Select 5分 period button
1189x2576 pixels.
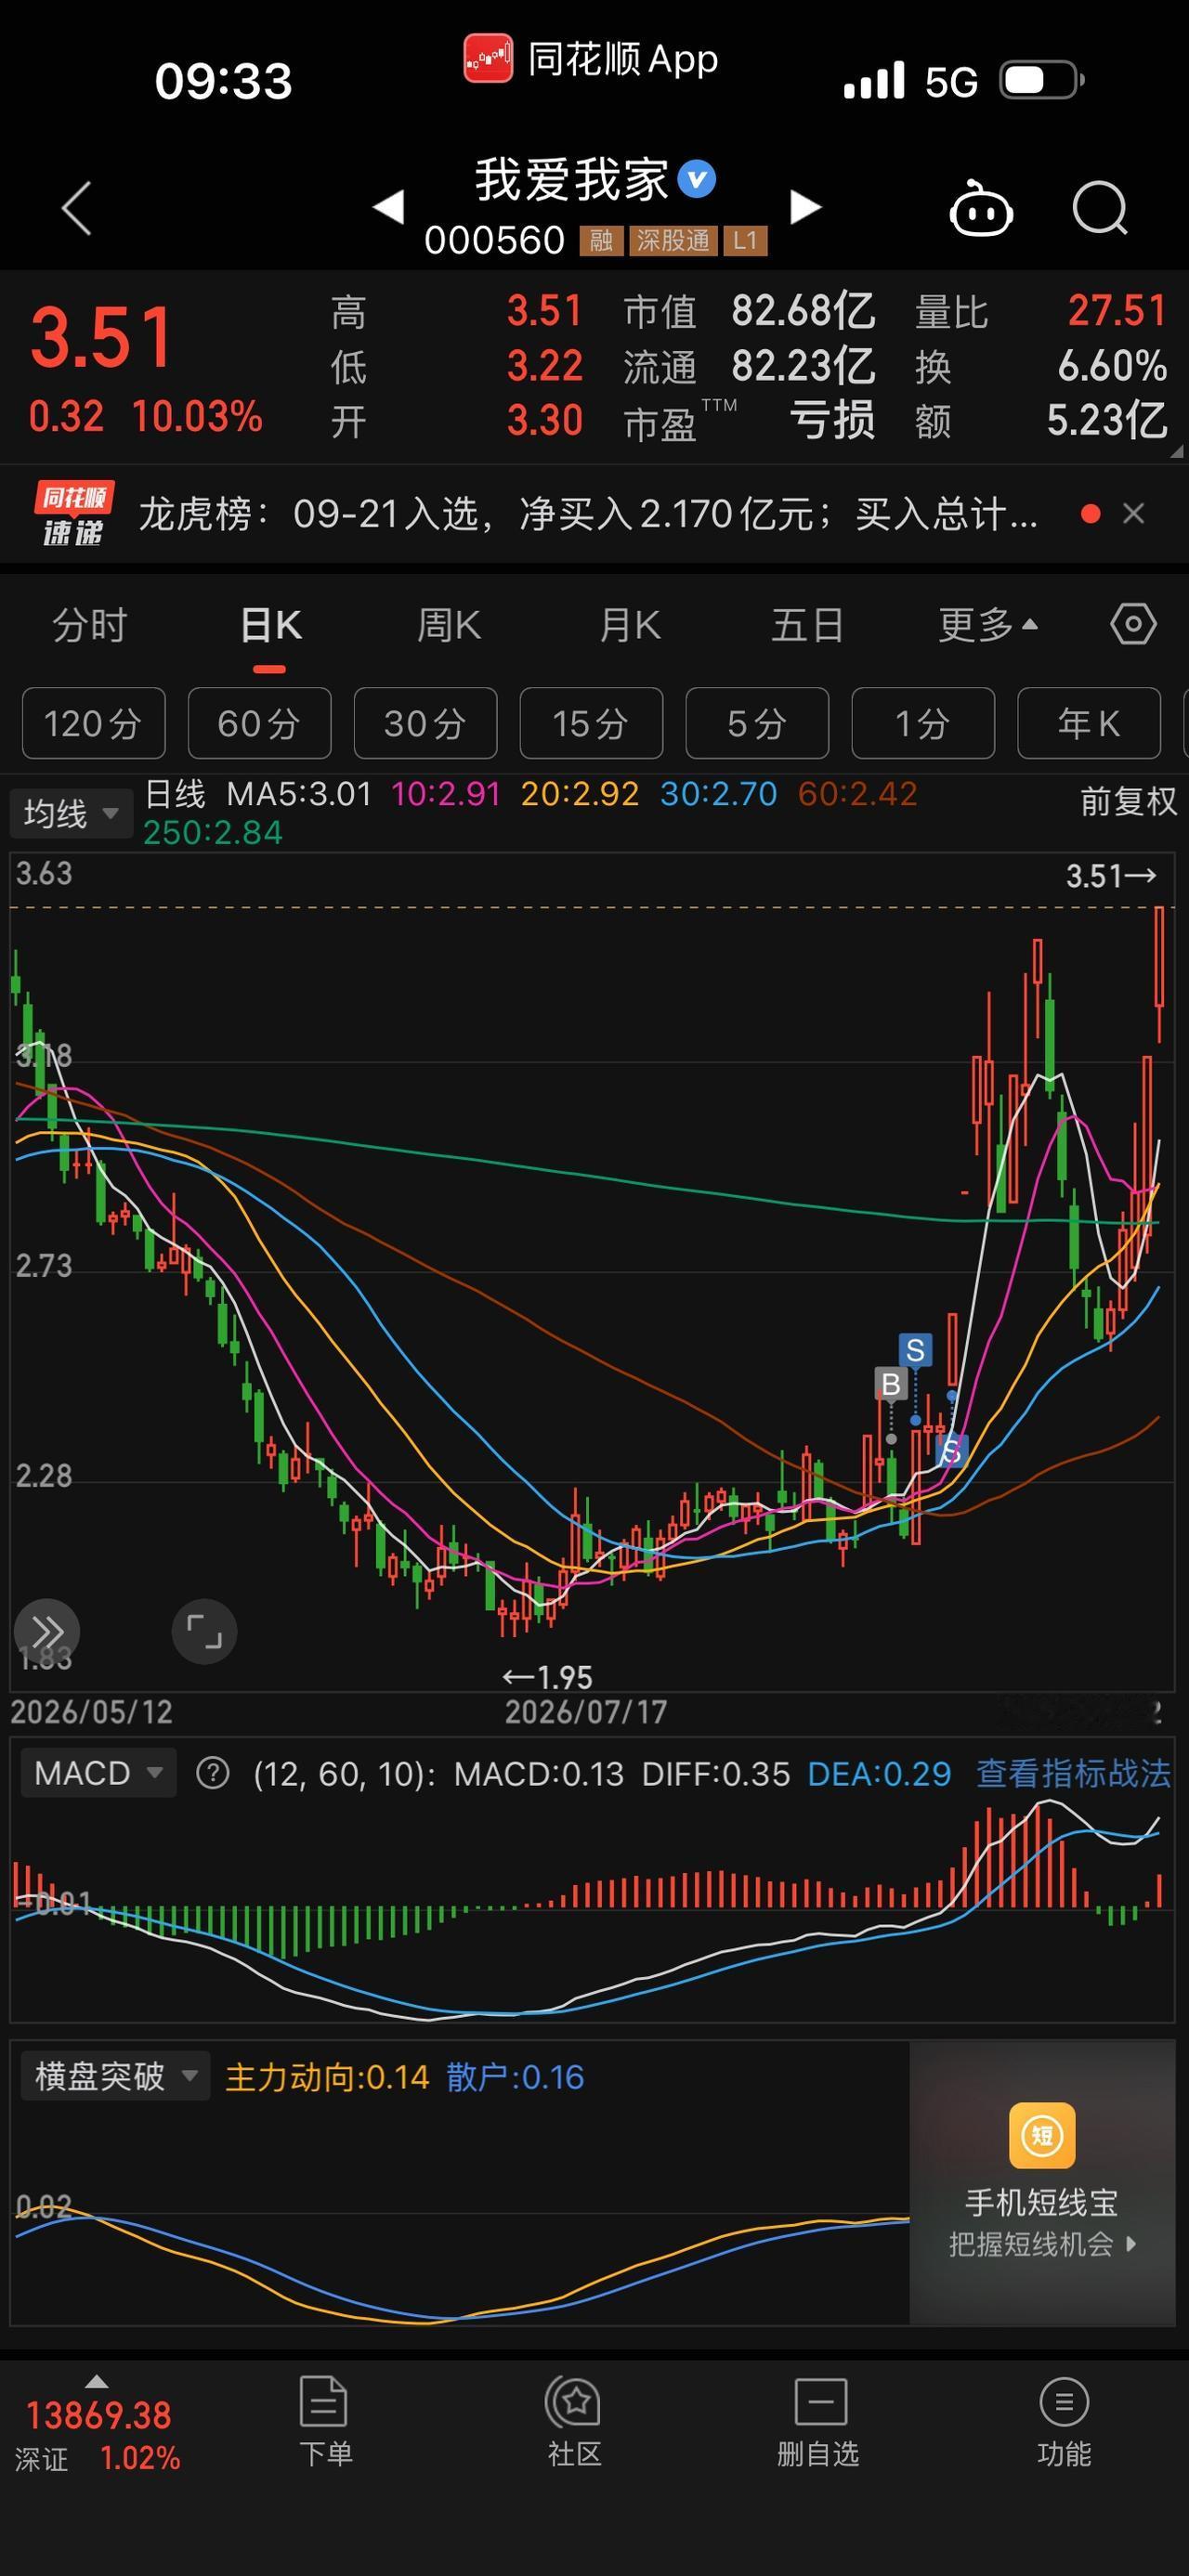pyautogui.click(x=757, y=723)
